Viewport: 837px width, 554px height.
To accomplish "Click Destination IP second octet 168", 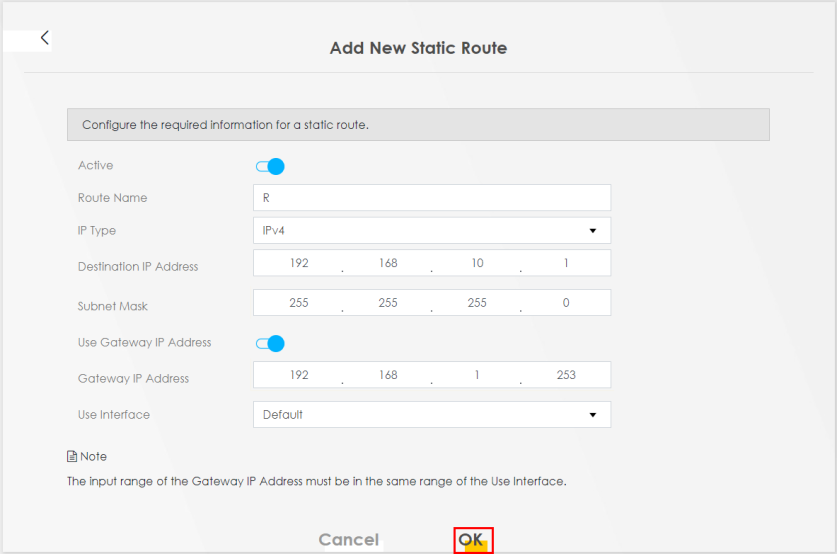I will coord(388,263).
